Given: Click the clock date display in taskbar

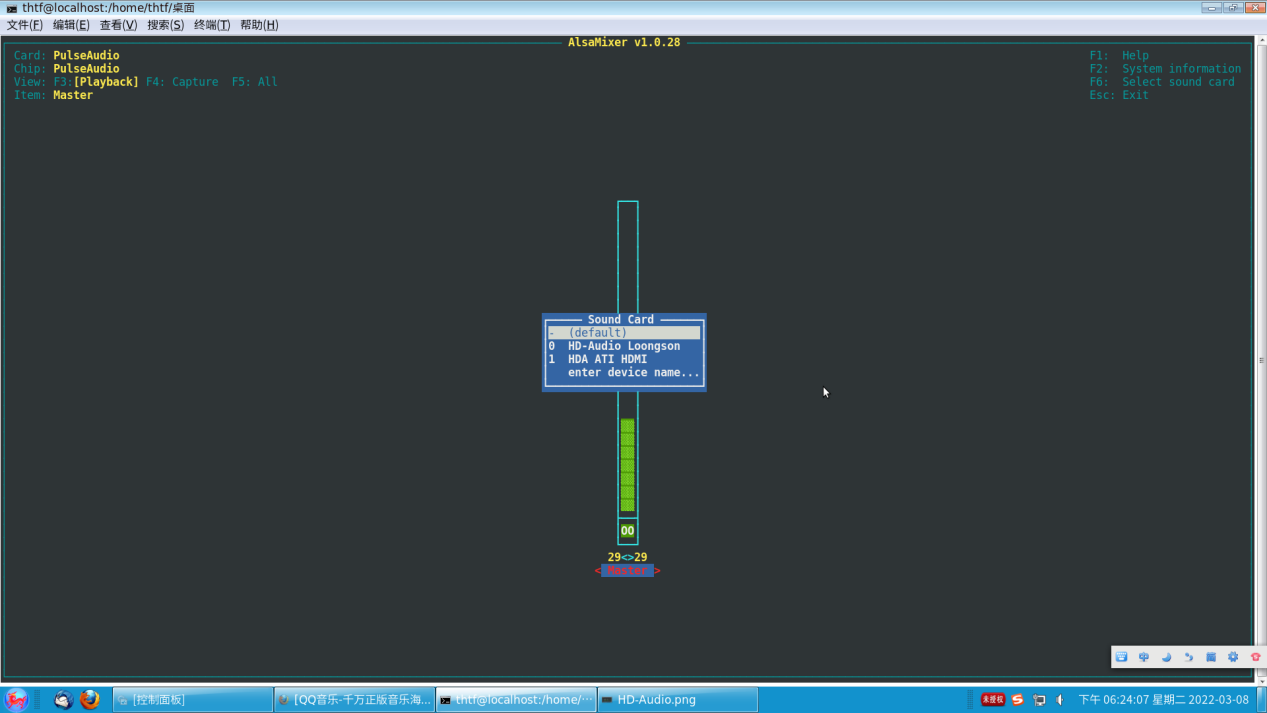Looking at the screenshot, I should 1163,700.
